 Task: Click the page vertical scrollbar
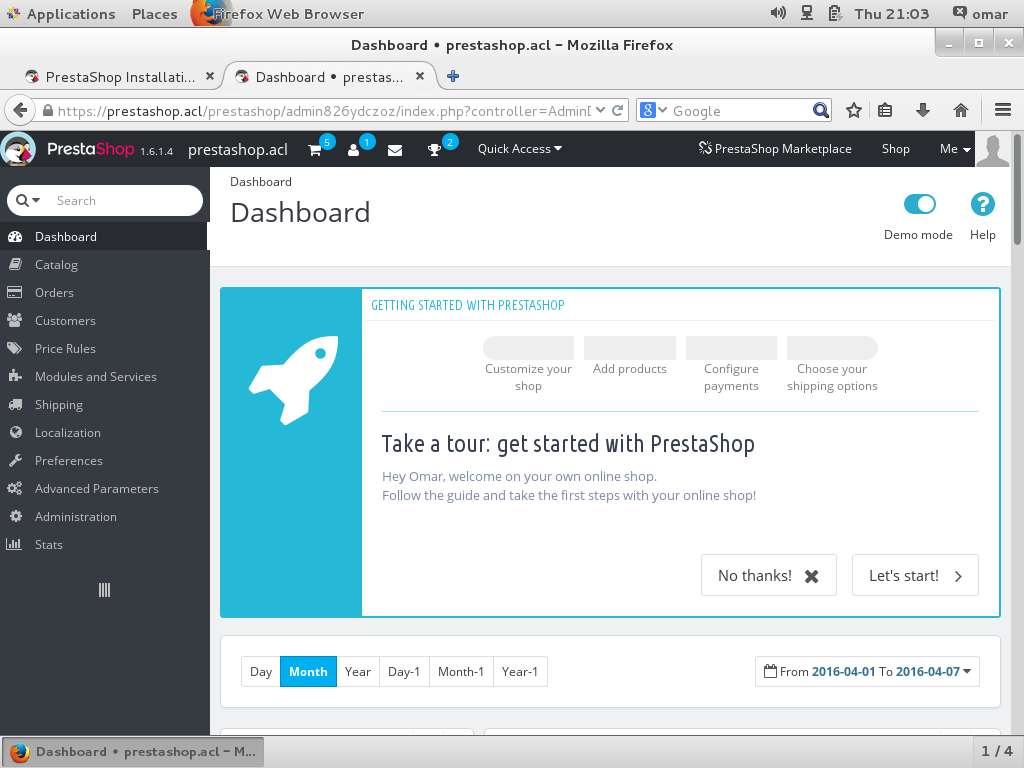click(x=1017, y=189)
